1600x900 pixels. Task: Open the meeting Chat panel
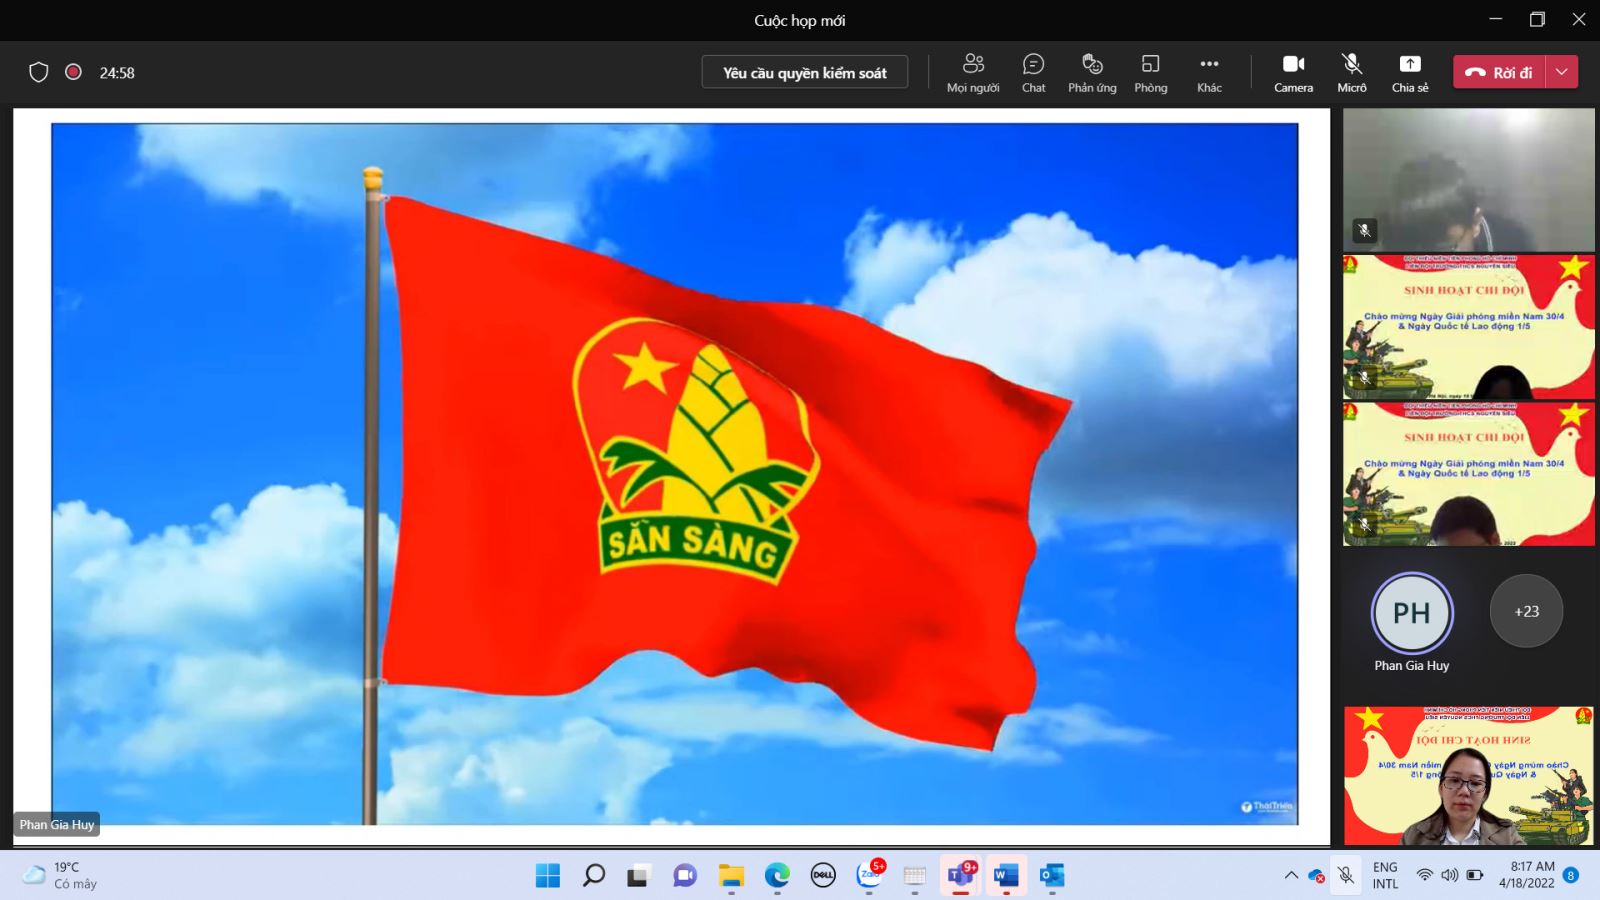pyautogui.click(x=1033, y=73)
